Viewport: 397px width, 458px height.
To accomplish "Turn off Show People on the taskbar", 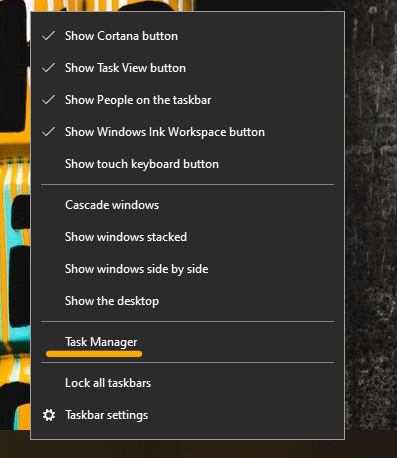I will point(187,100).
